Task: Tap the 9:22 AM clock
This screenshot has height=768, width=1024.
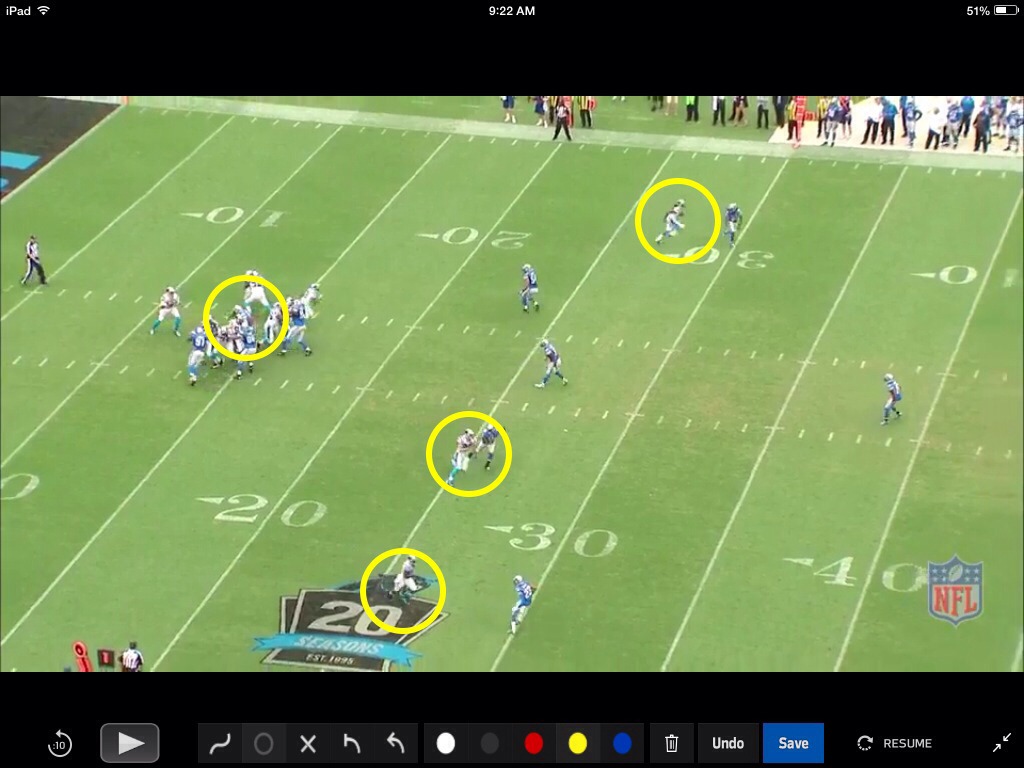Action: [x=511, y=10]
